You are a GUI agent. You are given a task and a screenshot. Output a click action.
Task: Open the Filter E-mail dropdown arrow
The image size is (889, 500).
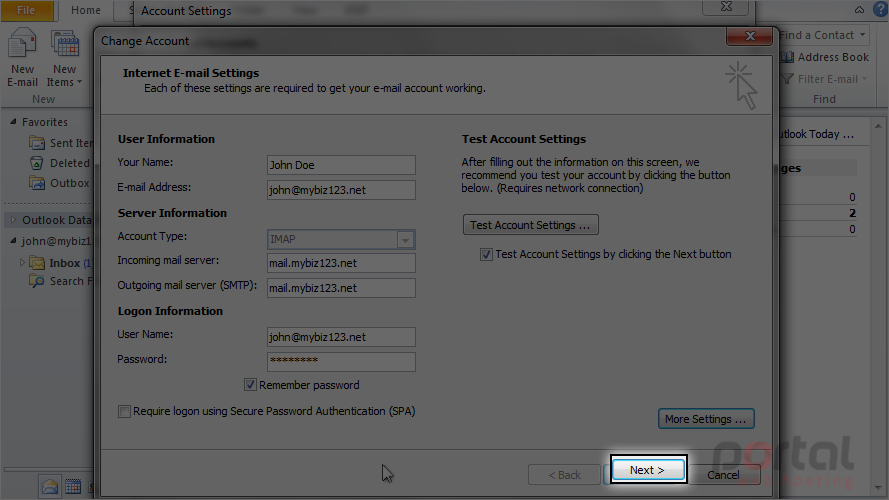click(865, 79)
